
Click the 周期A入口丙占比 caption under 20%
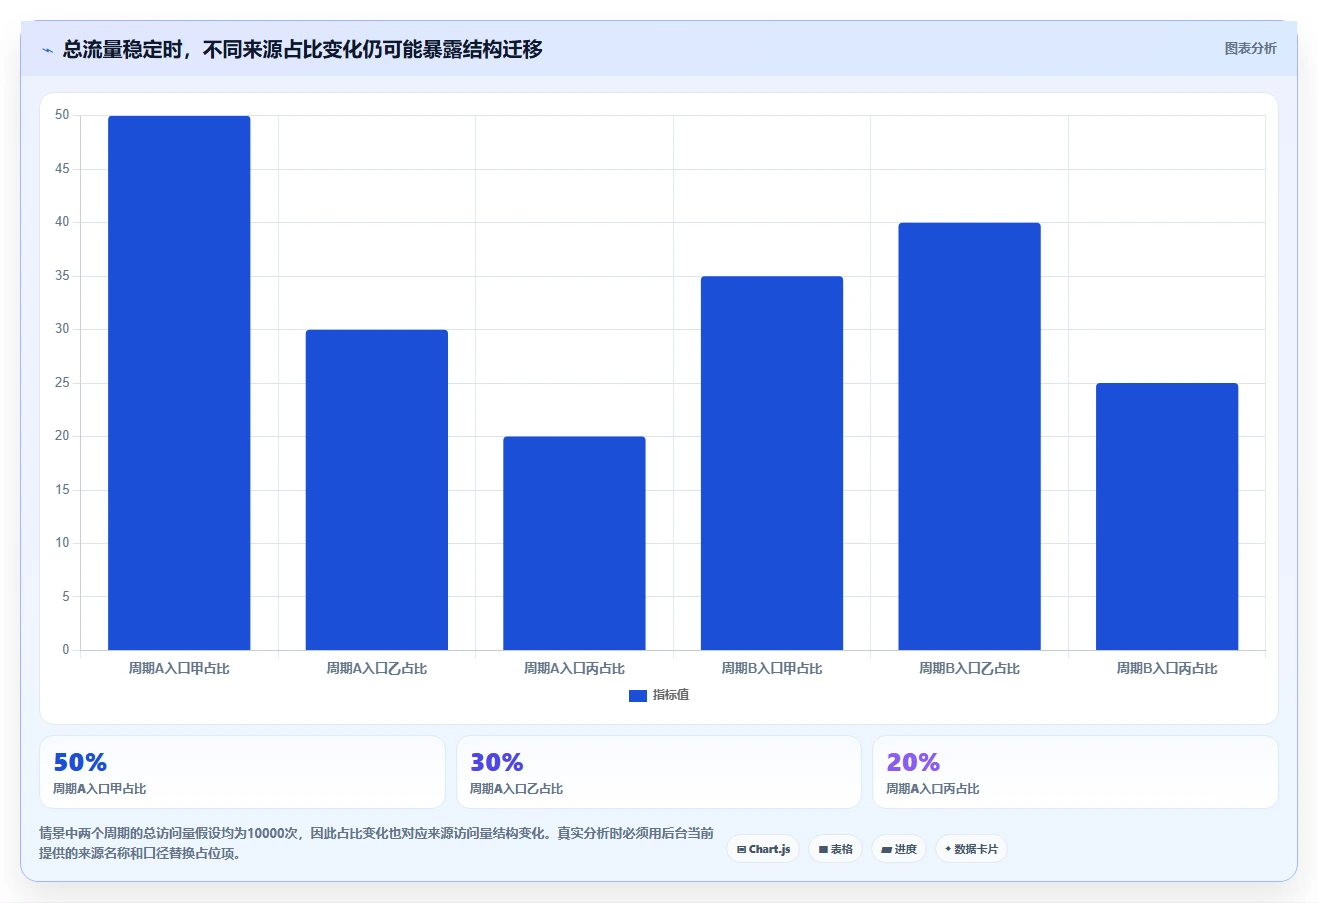pyautogui.click(x=933, y=789)
